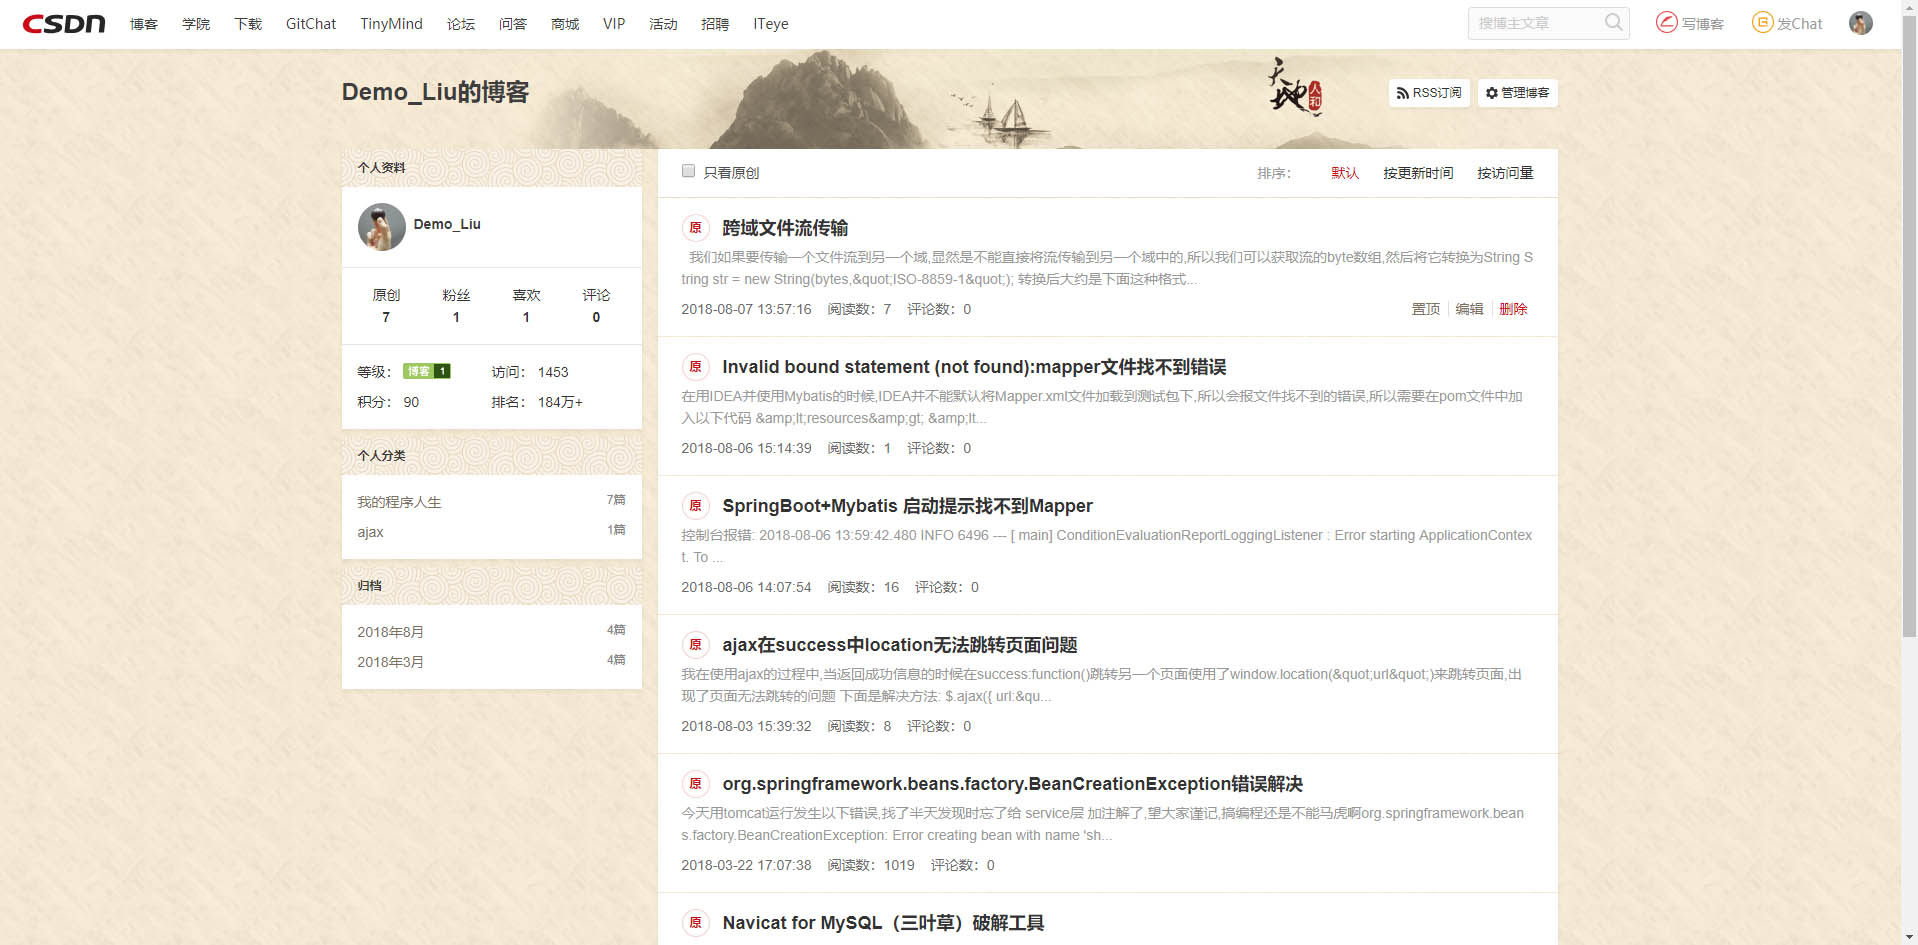
Task: Open the 我的程序人生 category
Action: pos(399,502)
